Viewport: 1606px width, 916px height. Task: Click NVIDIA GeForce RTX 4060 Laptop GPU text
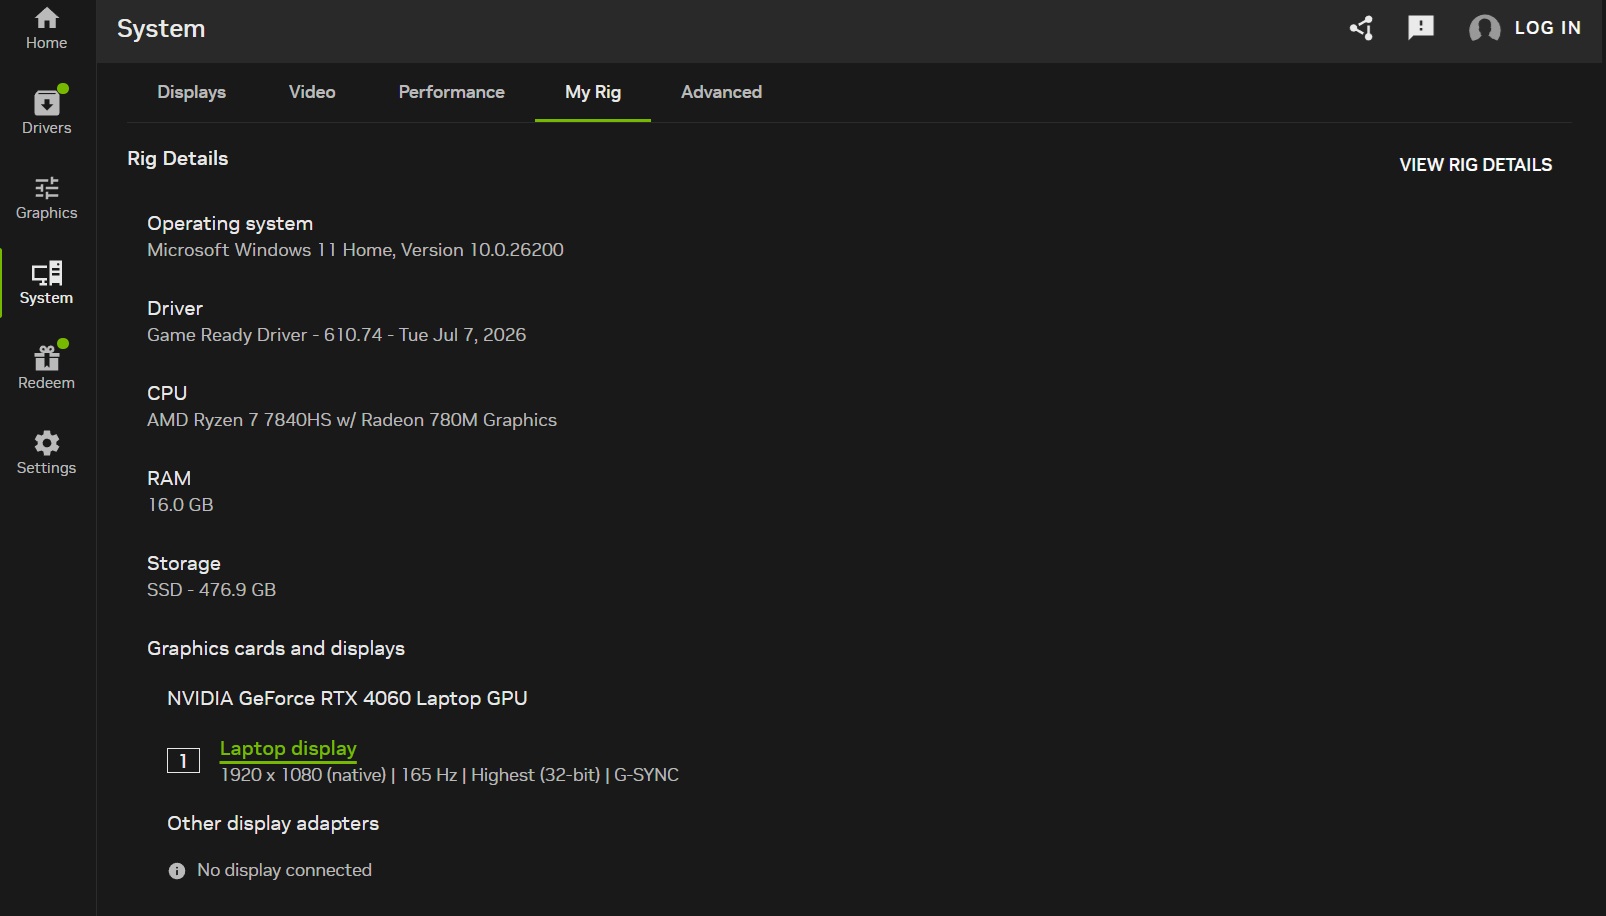point(347,698)
